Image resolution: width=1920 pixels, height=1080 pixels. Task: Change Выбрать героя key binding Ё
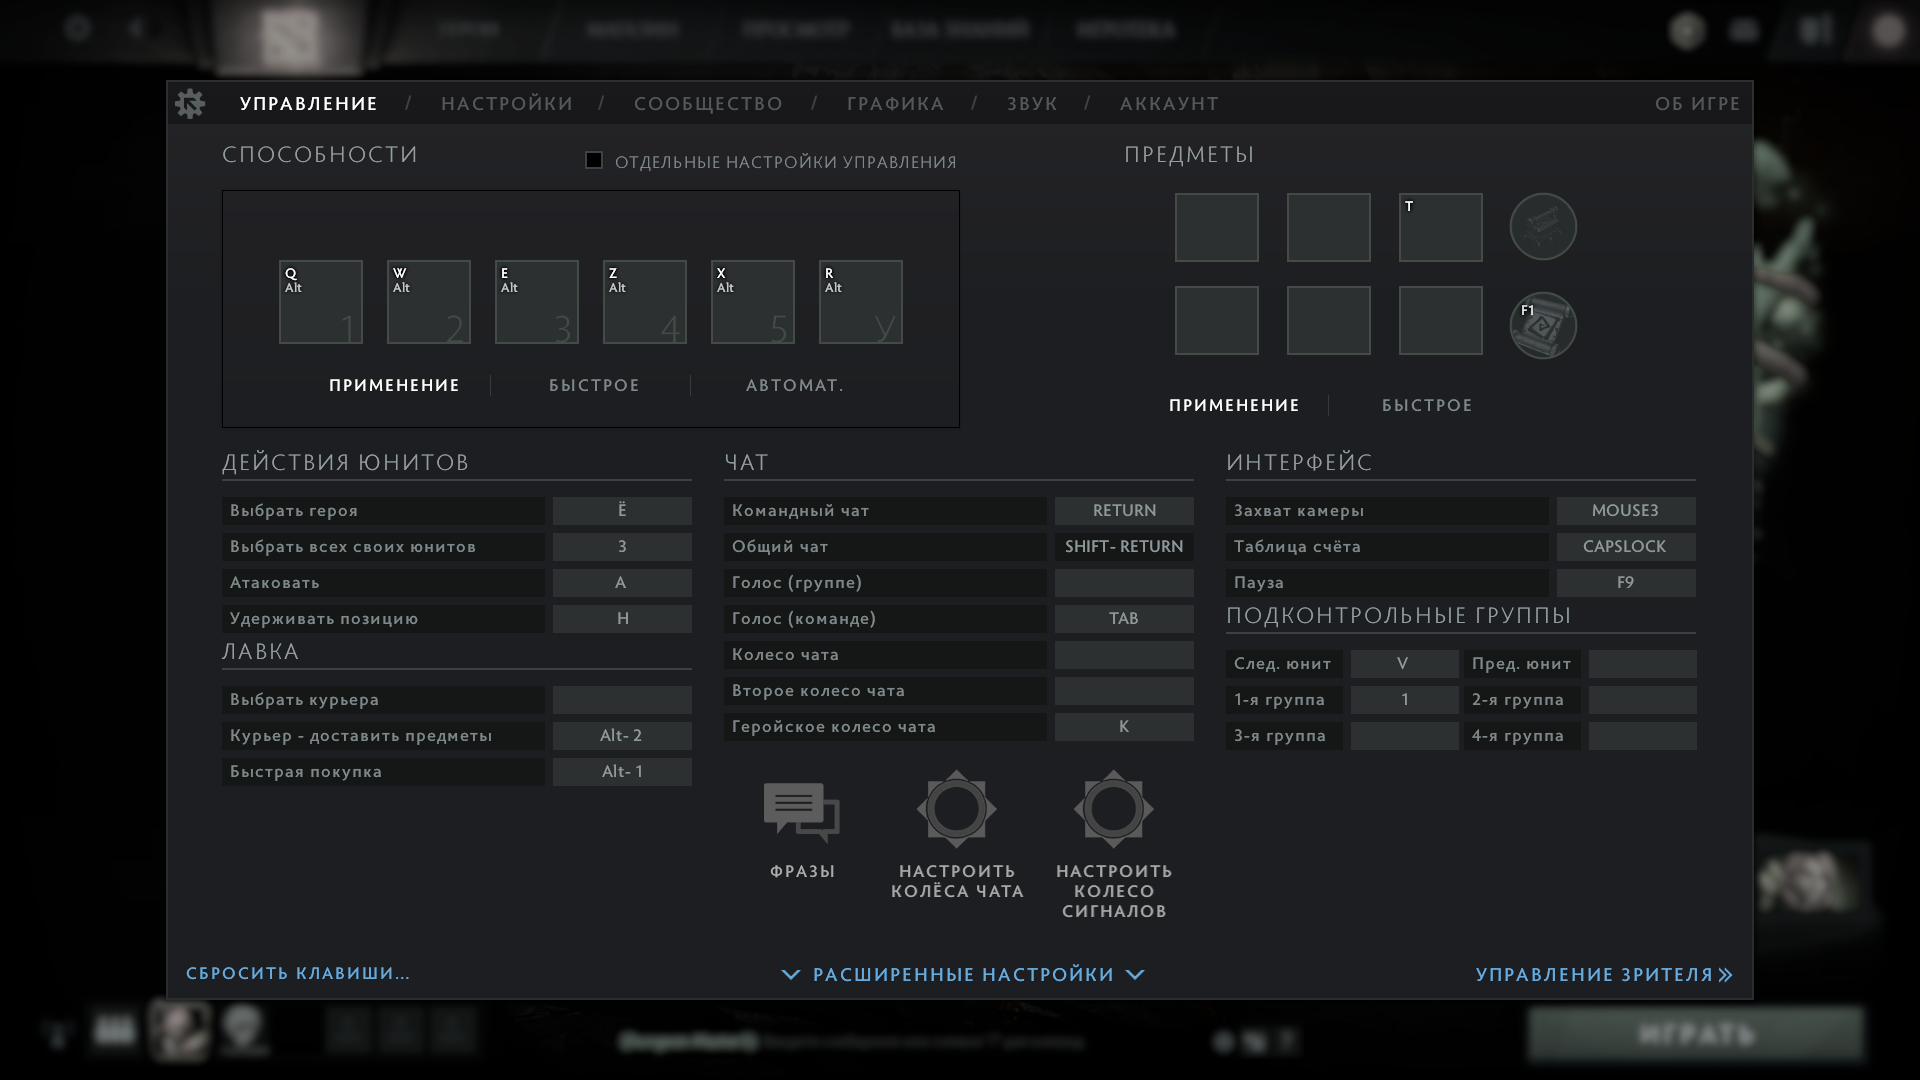(622, 511)
